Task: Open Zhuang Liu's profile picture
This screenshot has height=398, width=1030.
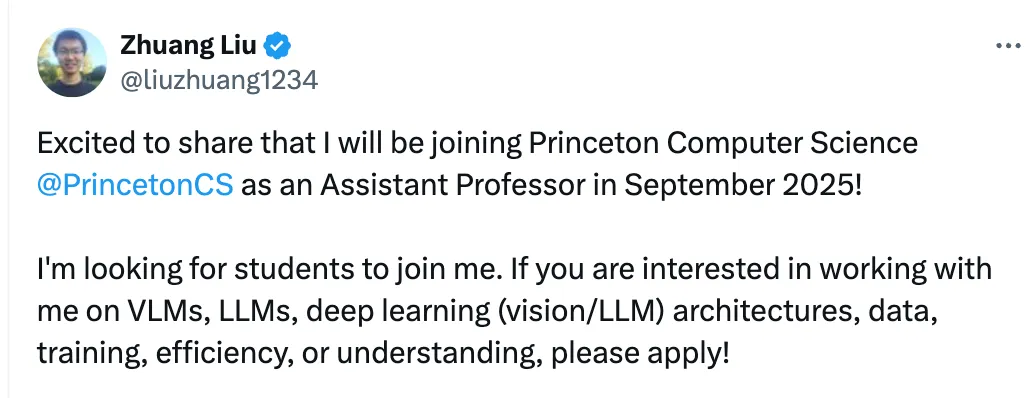Action: pyautogui.click(x=72, y=62)
